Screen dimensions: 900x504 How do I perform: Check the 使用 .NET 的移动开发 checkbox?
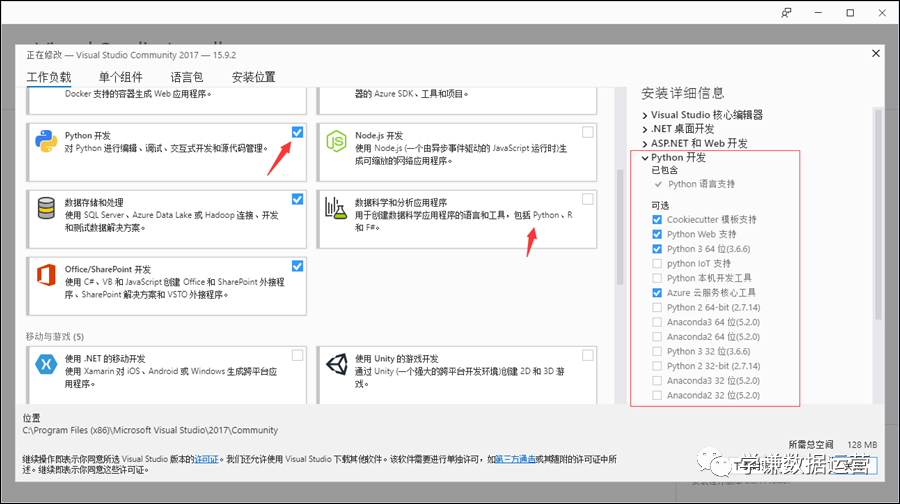point(297,355)
